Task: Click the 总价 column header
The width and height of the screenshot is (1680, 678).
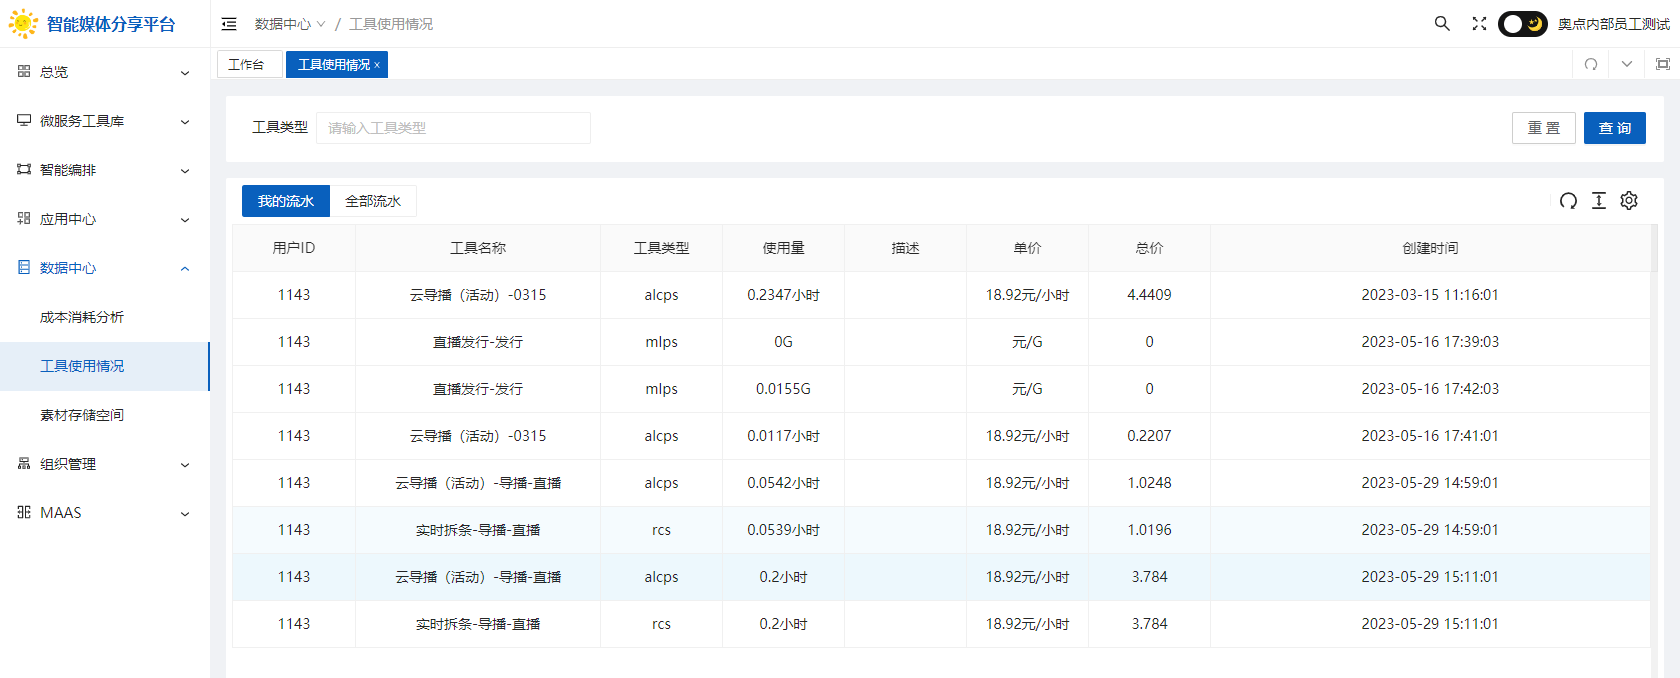Action: click(1149, 248)
